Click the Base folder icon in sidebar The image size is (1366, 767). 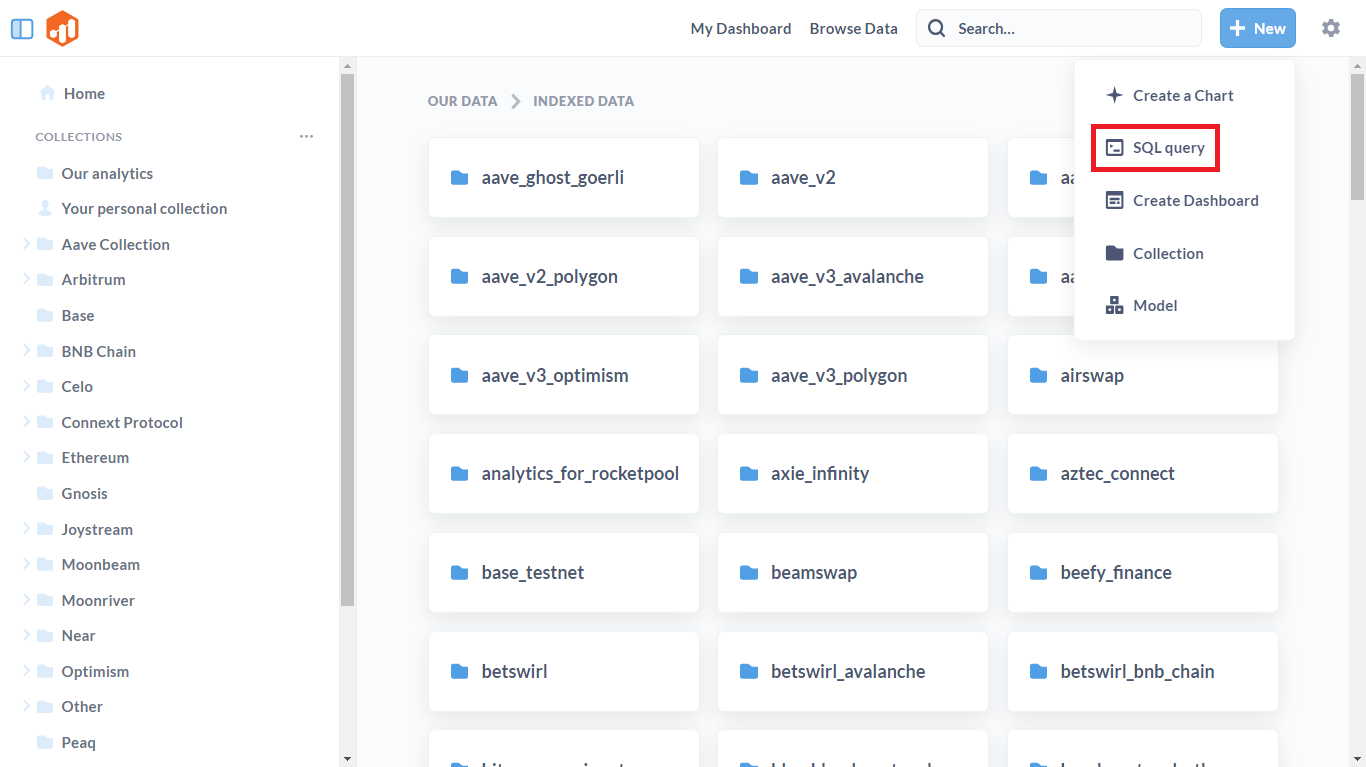tap(45, 315)
